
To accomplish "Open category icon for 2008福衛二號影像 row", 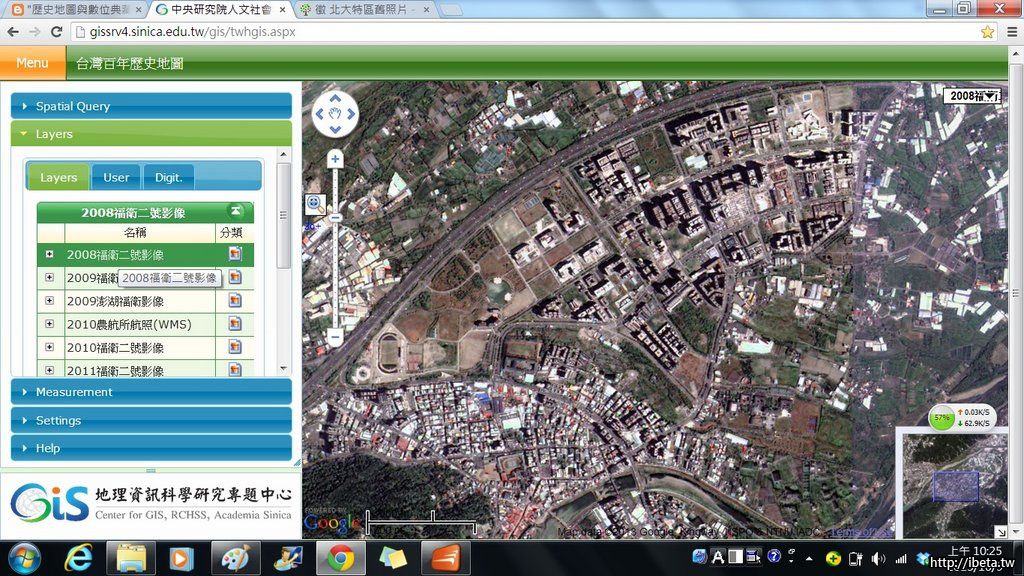I will coord(235,255).
